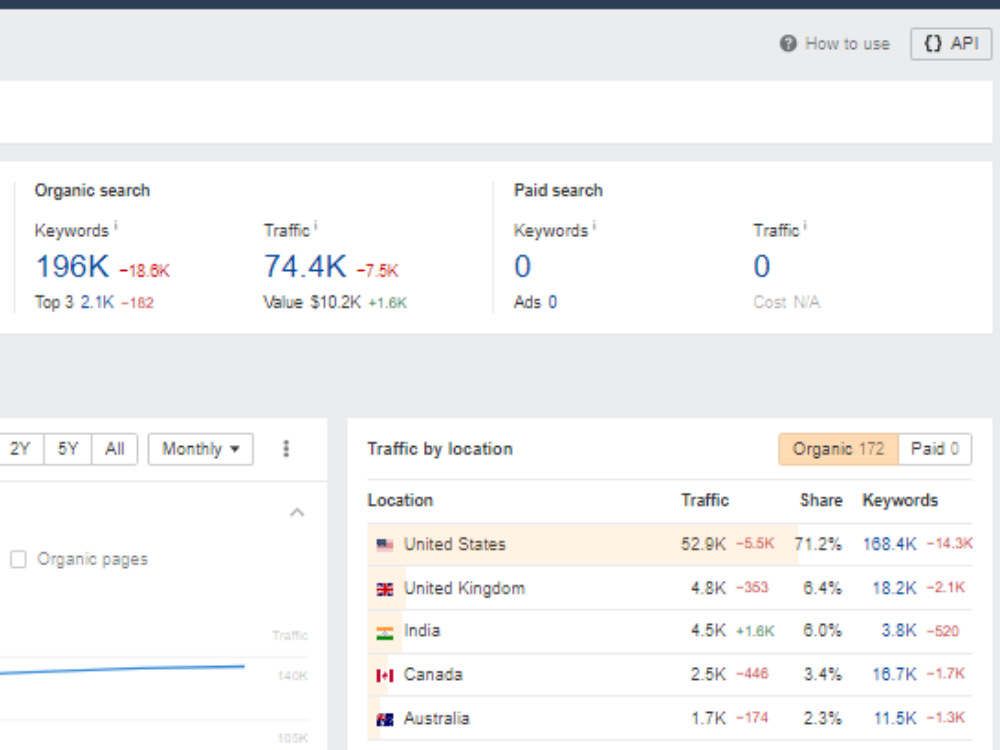Click the How to use help icon
This screenshot has width=1000, height=750.
pyautogui.click(x=788, y=43)
